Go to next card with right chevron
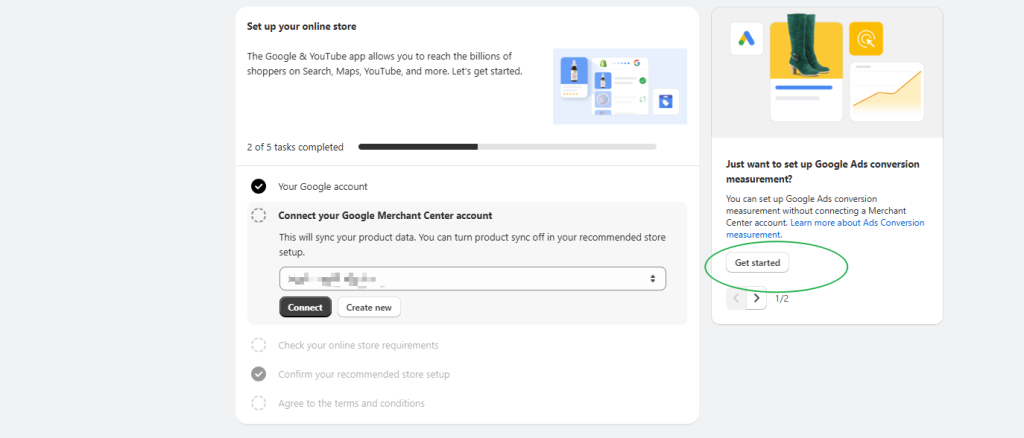 pyautogui.click(x=757, y=298)
